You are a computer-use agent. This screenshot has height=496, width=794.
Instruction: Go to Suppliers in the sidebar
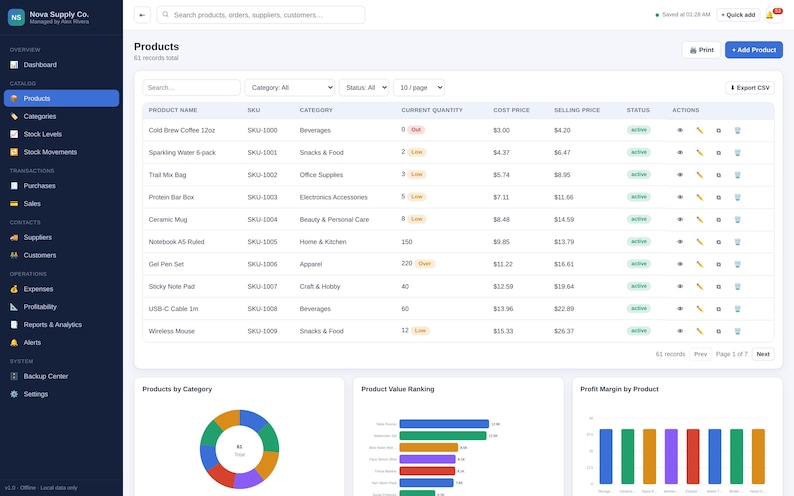[61, 237]
